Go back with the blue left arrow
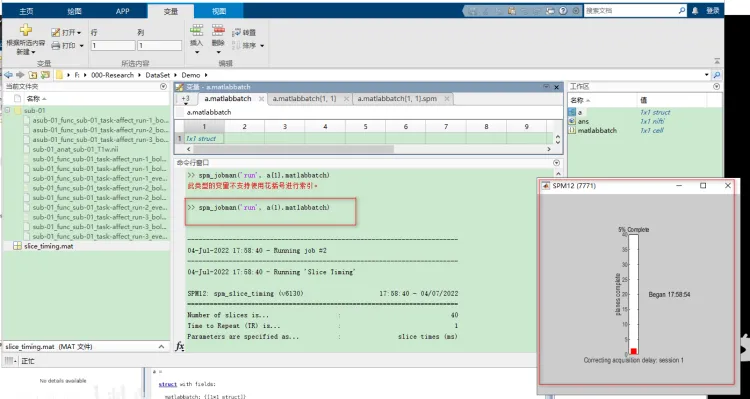This screenshot has height=399, width=750. click(x=8, y=75)
